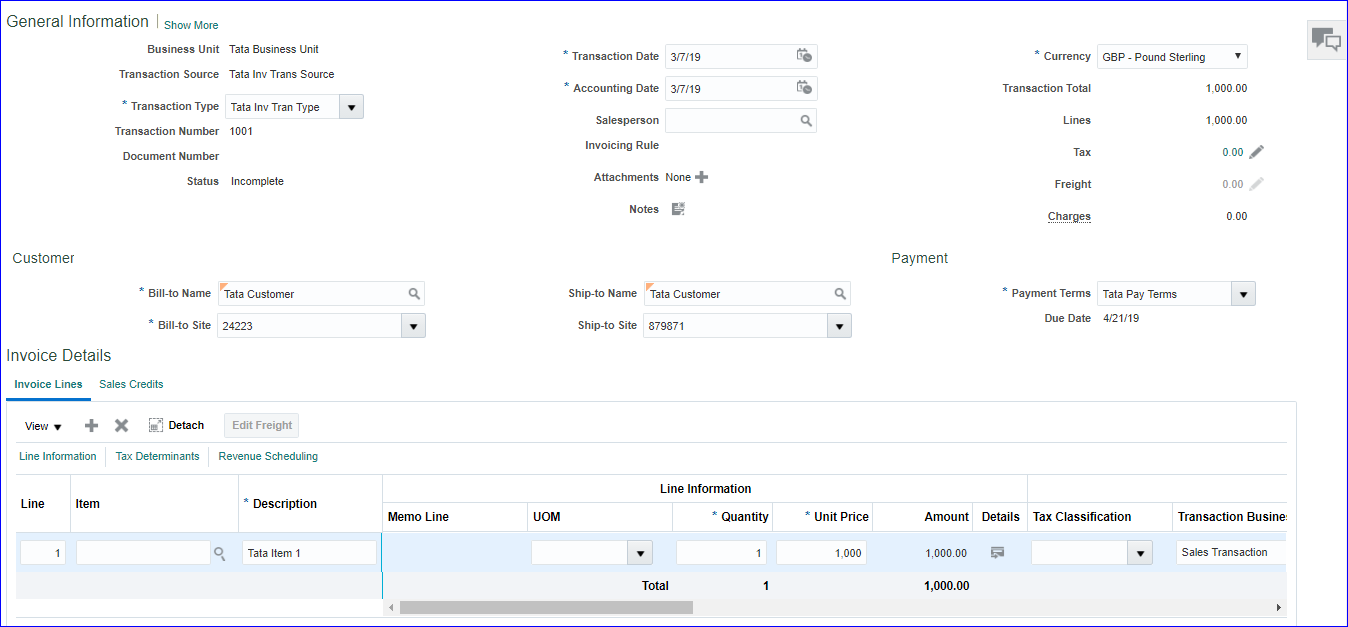
Task: Edit the Tax amount with pencil icon
Action: click(1256, 152)
